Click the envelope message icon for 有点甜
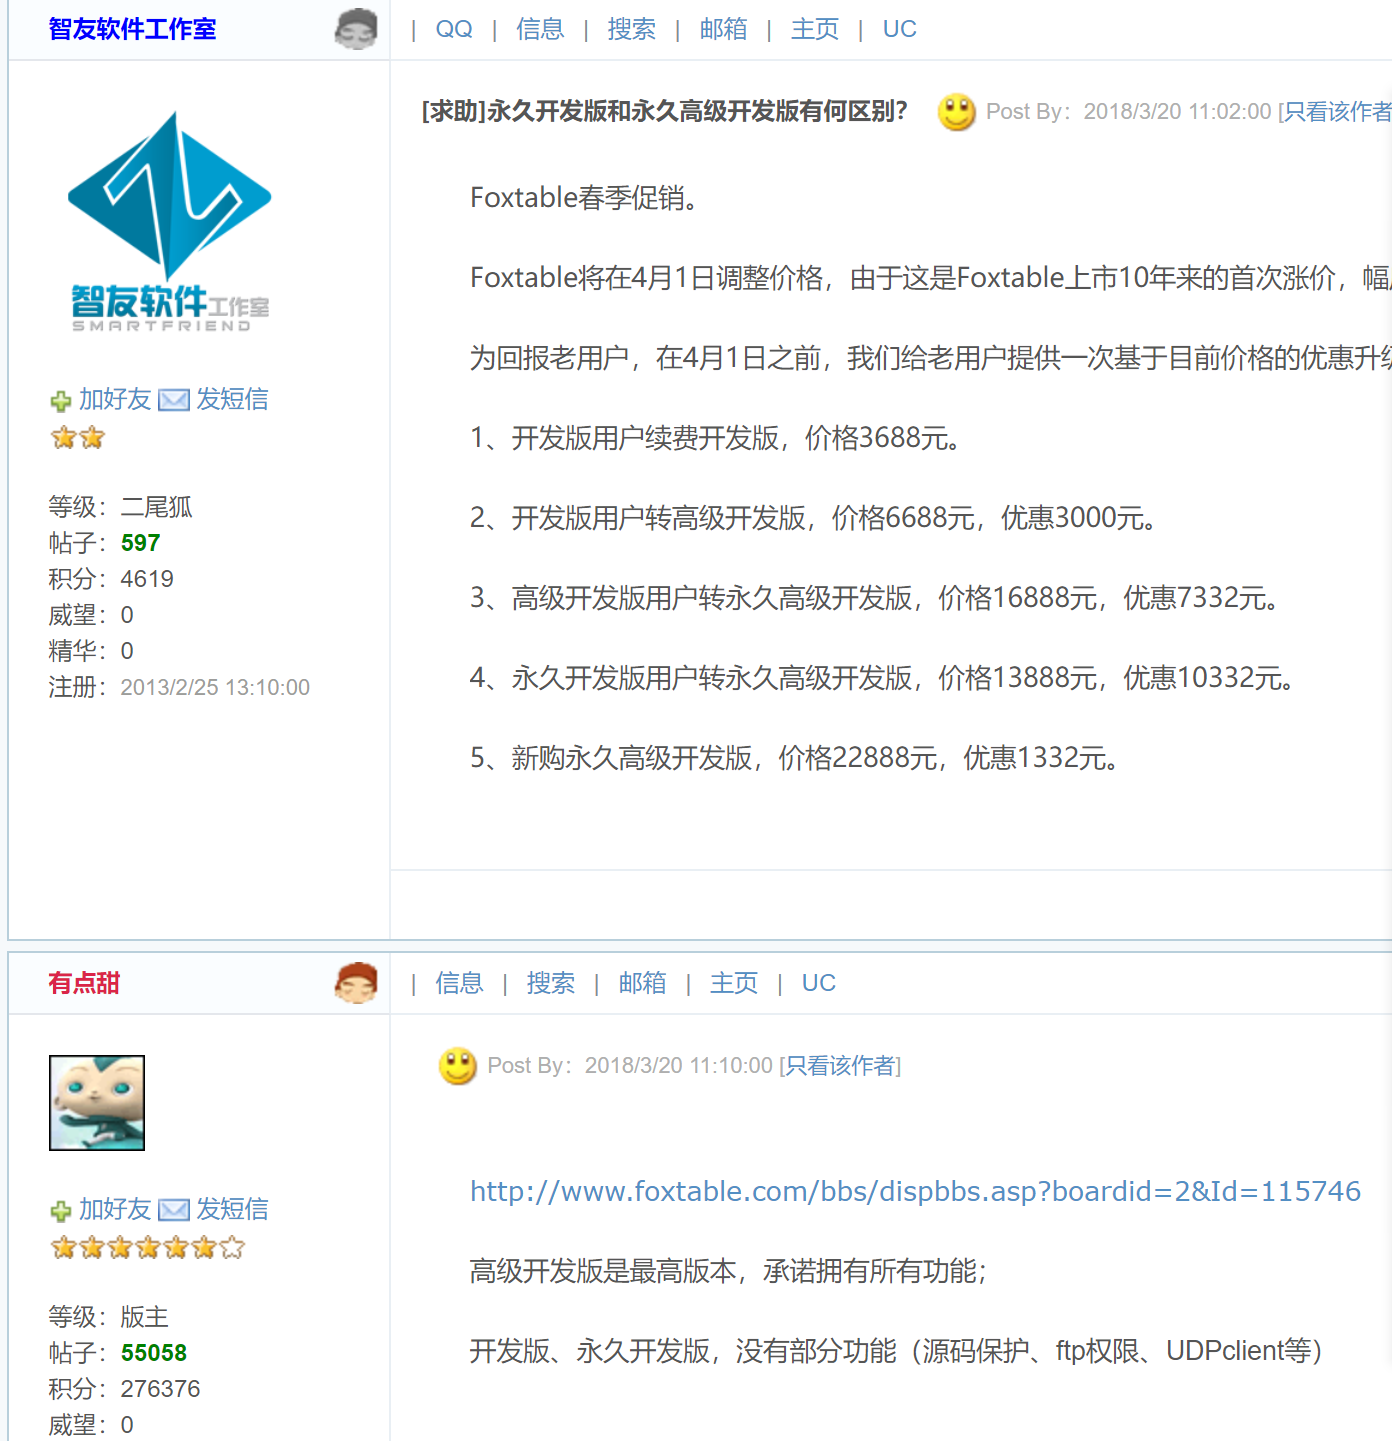 click(174, 1210)
